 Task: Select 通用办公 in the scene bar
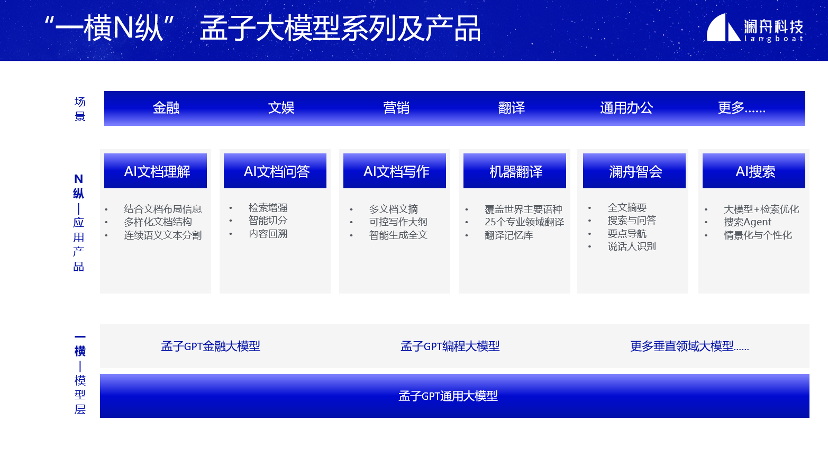627,108
